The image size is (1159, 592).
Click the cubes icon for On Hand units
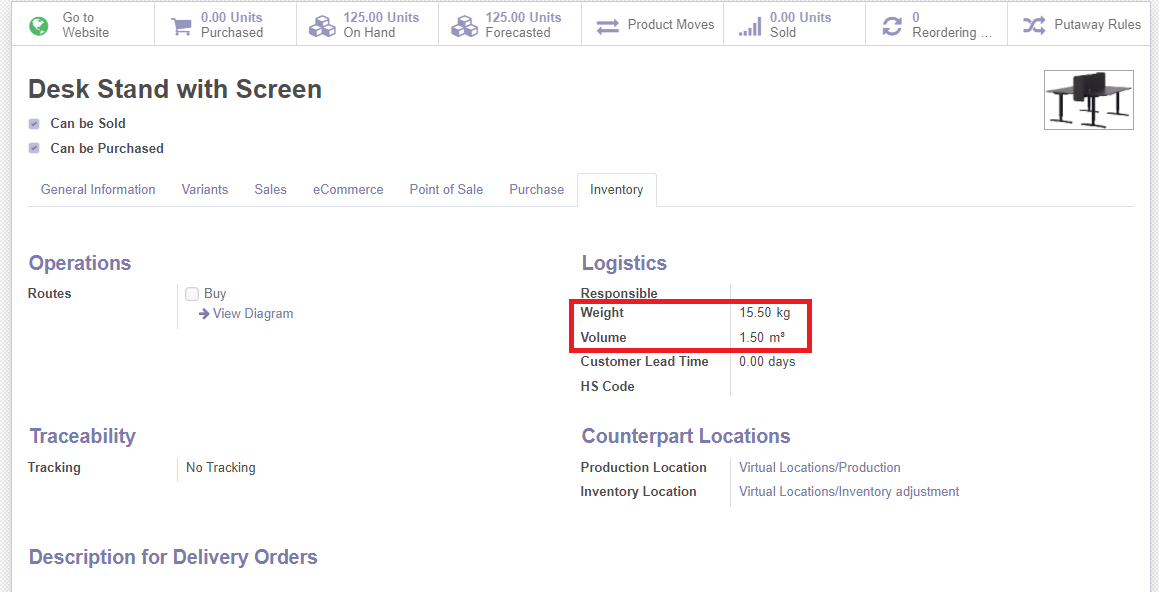pos(322,25)
